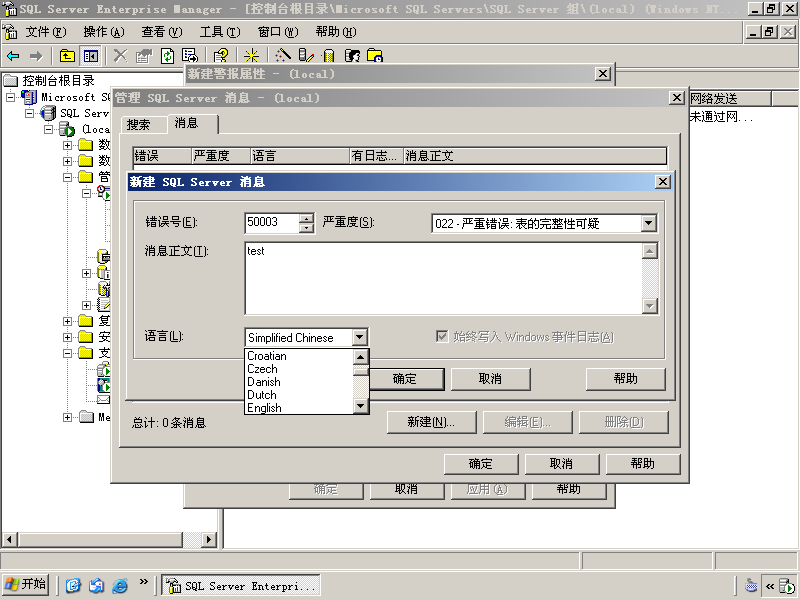Collapse the 支 support services folder node

tap(67, 353)
